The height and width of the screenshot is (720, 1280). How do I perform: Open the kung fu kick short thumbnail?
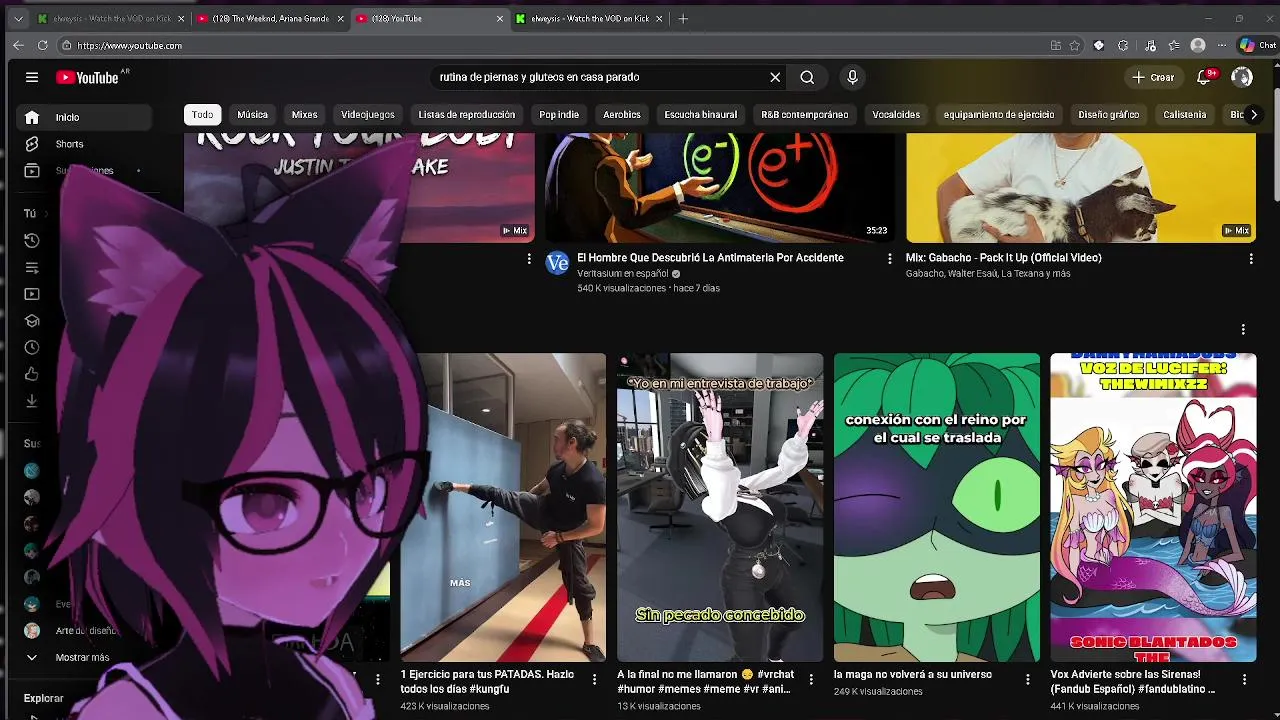pyautogui.click(x=503, y=507)
